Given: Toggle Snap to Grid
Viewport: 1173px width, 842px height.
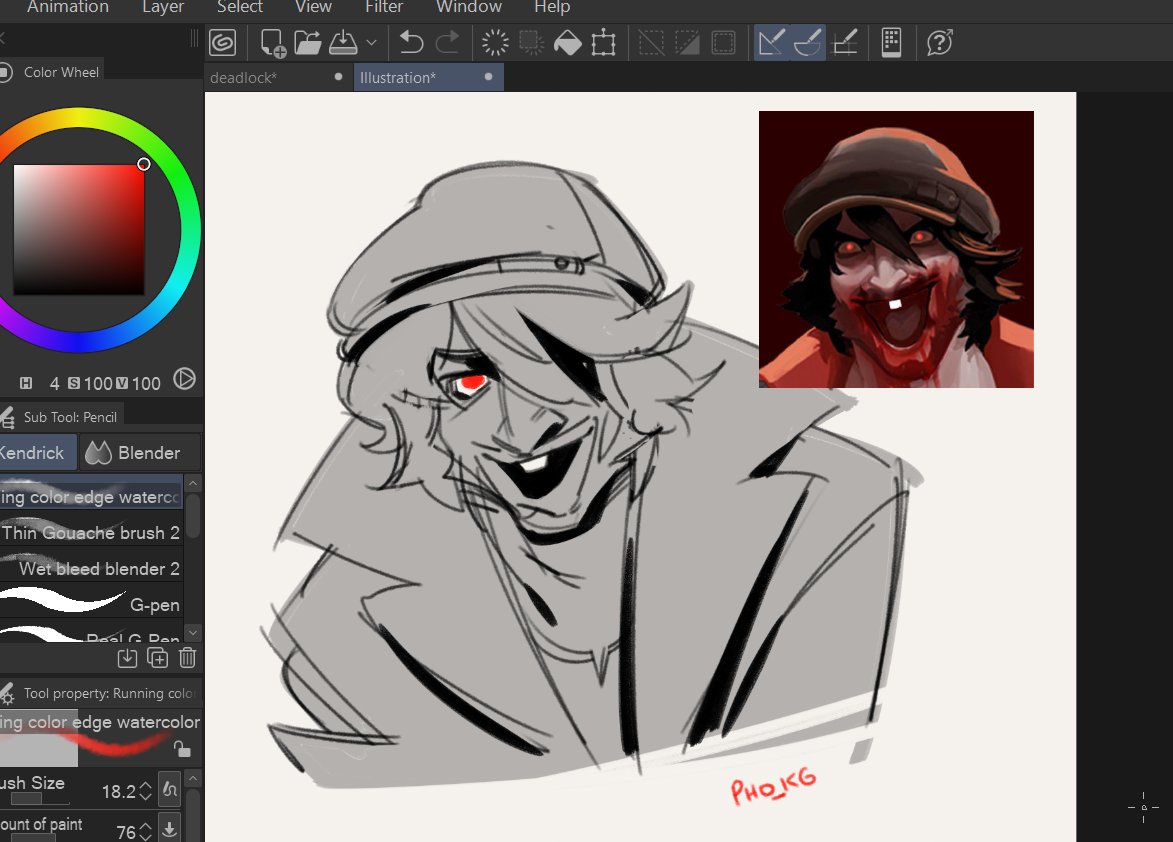Looking at the screenshot, I should pos(845,43).
